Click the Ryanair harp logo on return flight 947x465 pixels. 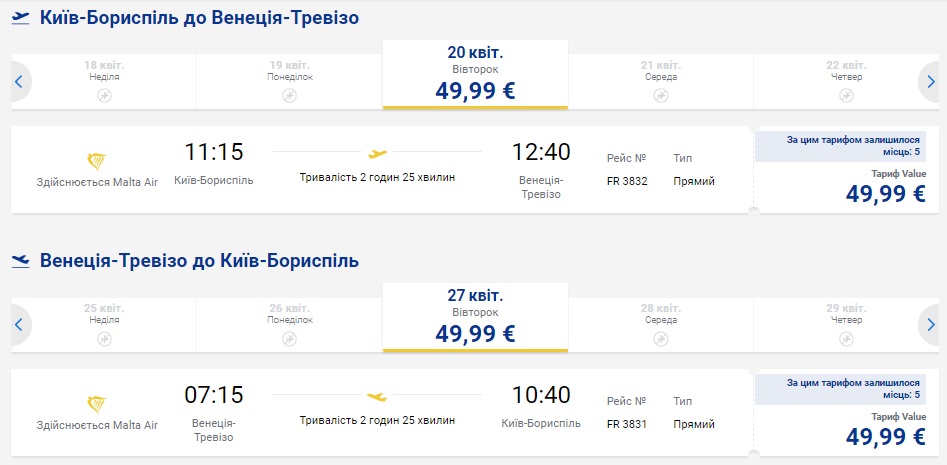pyautogui.click(x=97, y=403)
